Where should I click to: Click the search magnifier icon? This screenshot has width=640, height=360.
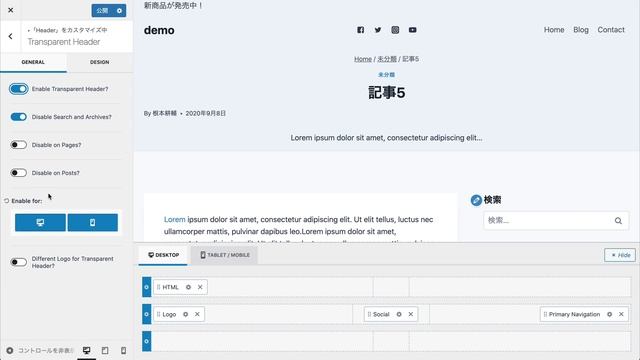click(618, 221)
